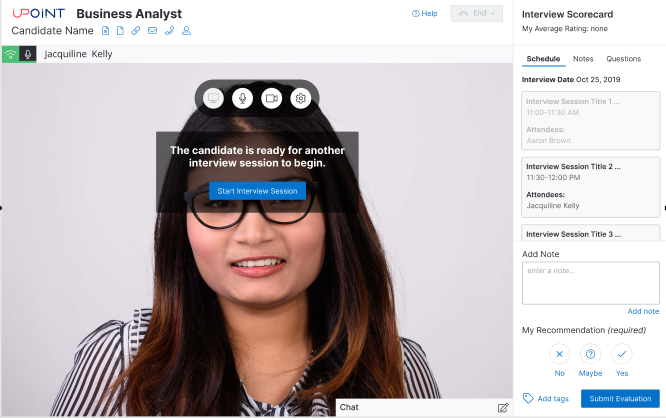Click the candidate email envelope icon
The image size is (666, 418).
(x=152, y=31)
